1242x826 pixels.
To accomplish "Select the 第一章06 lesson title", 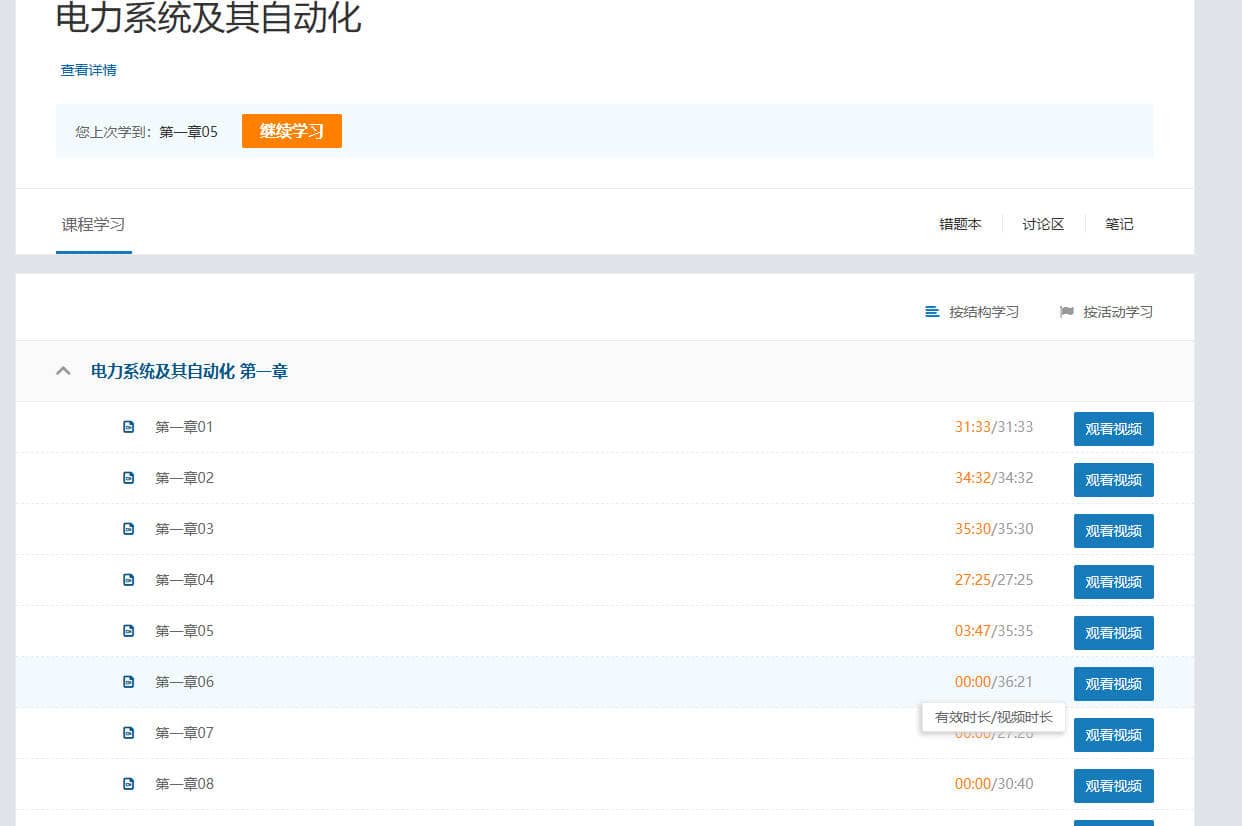I will coord(184,682).
